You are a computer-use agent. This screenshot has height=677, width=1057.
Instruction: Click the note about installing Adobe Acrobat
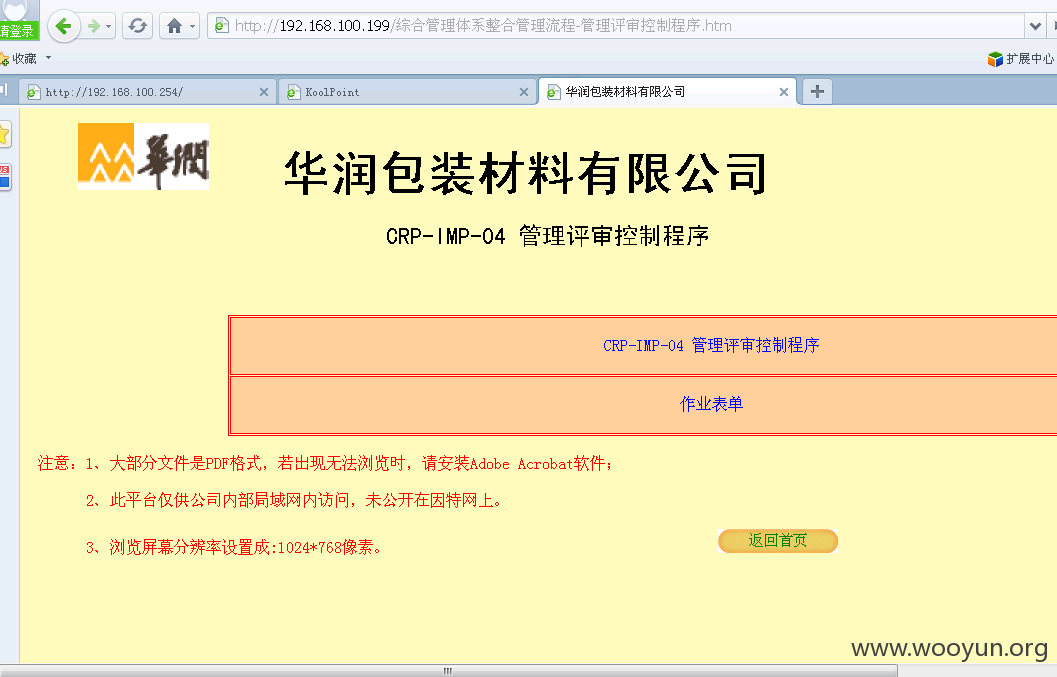coord(349,463)
